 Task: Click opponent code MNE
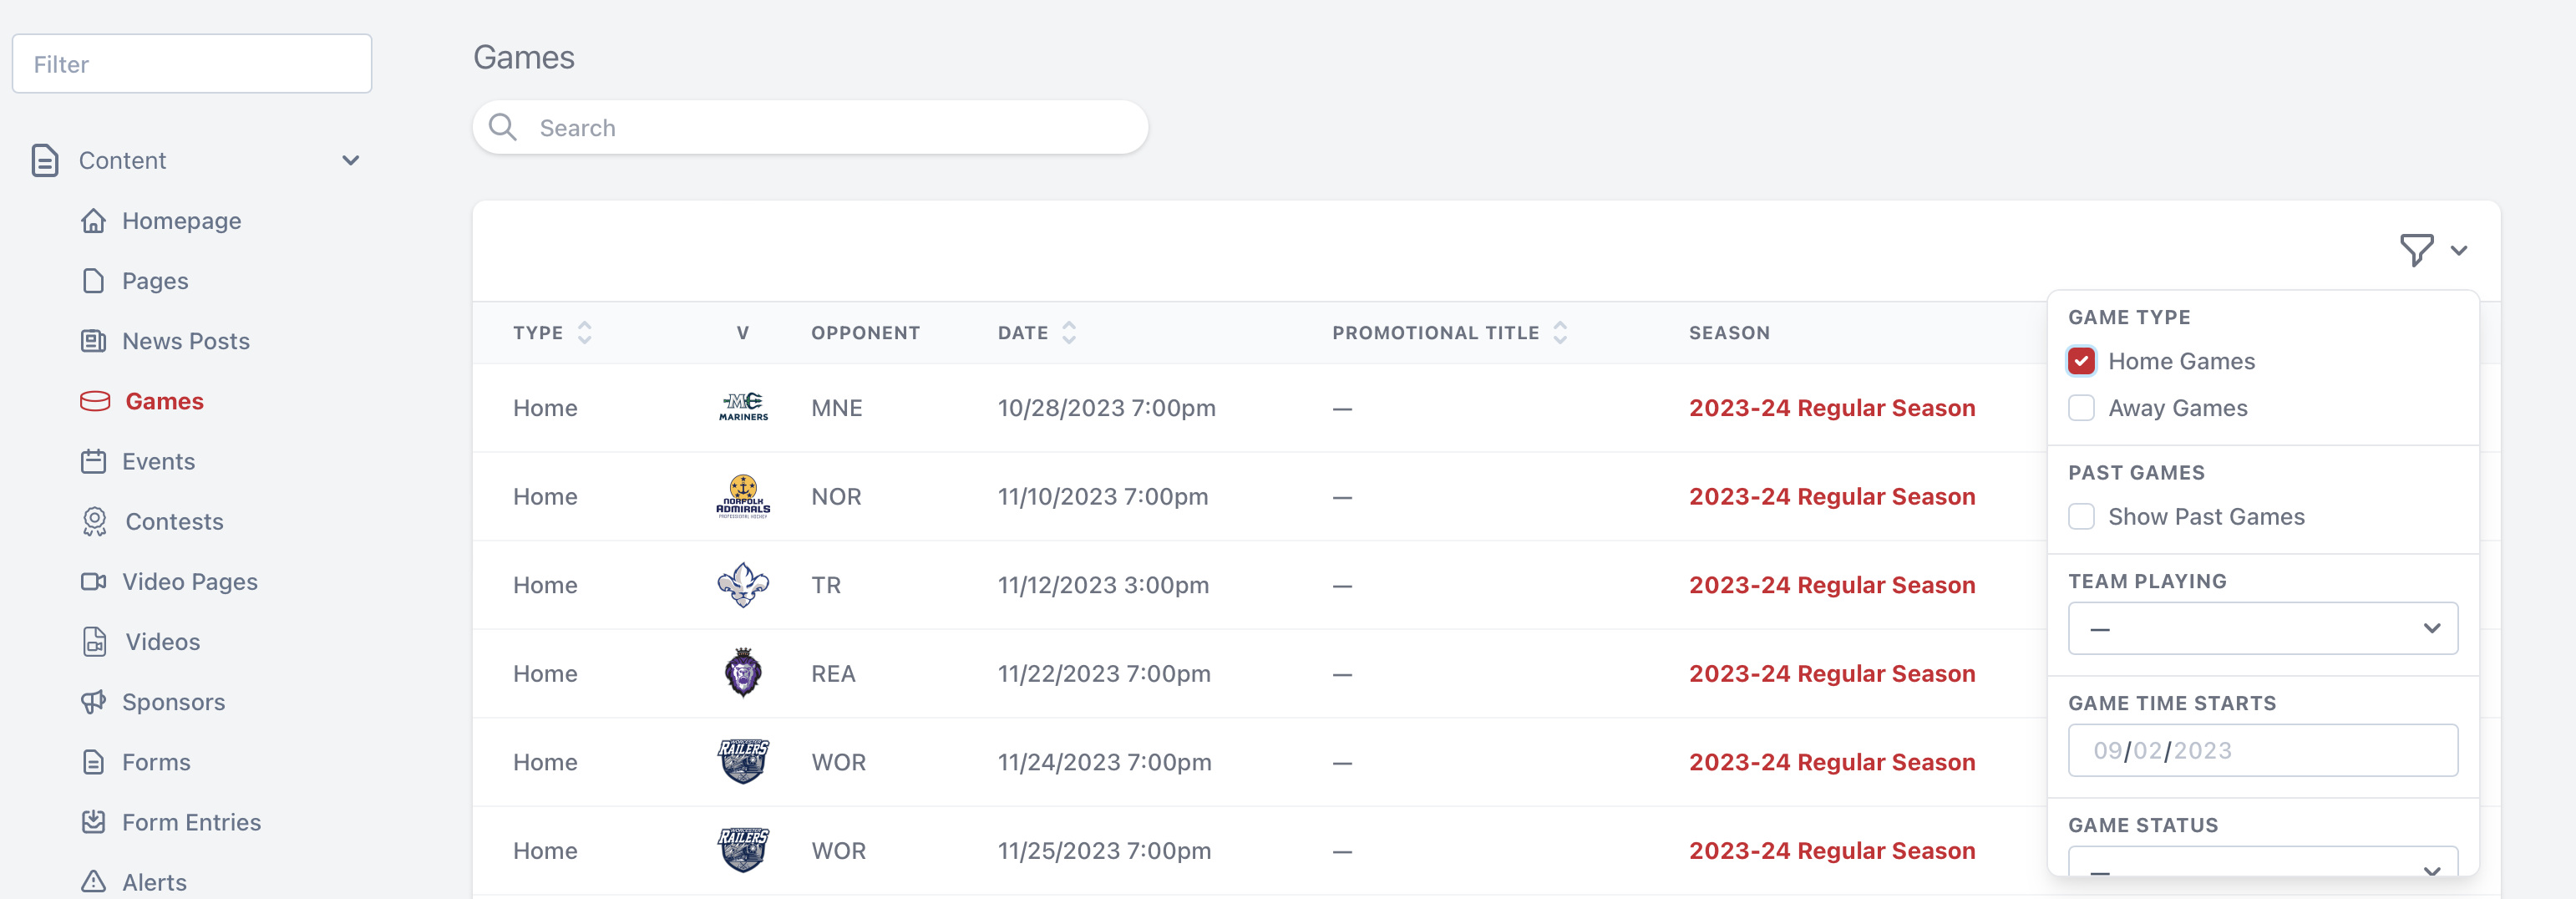point(836,408)
